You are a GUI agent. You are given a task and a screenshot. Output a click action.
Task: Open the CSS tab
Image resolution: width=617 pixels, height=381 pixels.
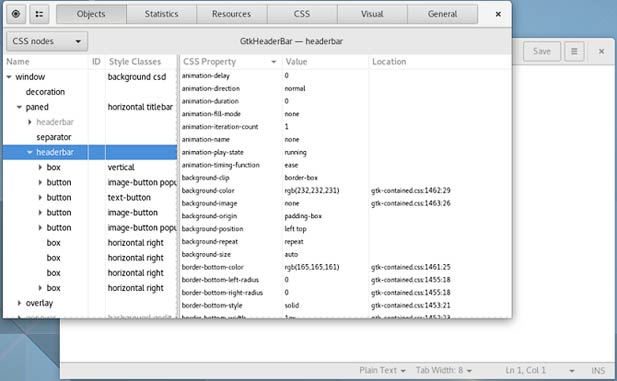pos(302,14)
